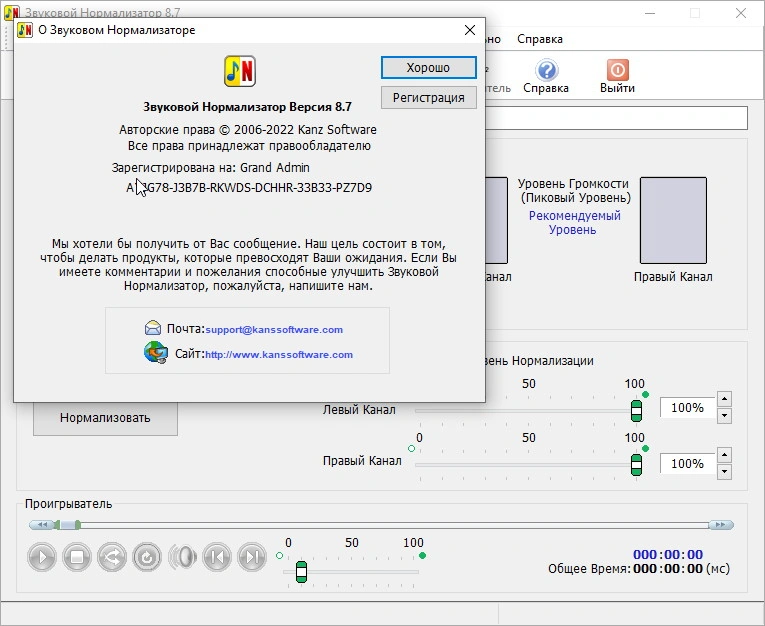Viewport: 765px width, 626px height.
Task: Click the file path field in main window
Action: [616, 118]
